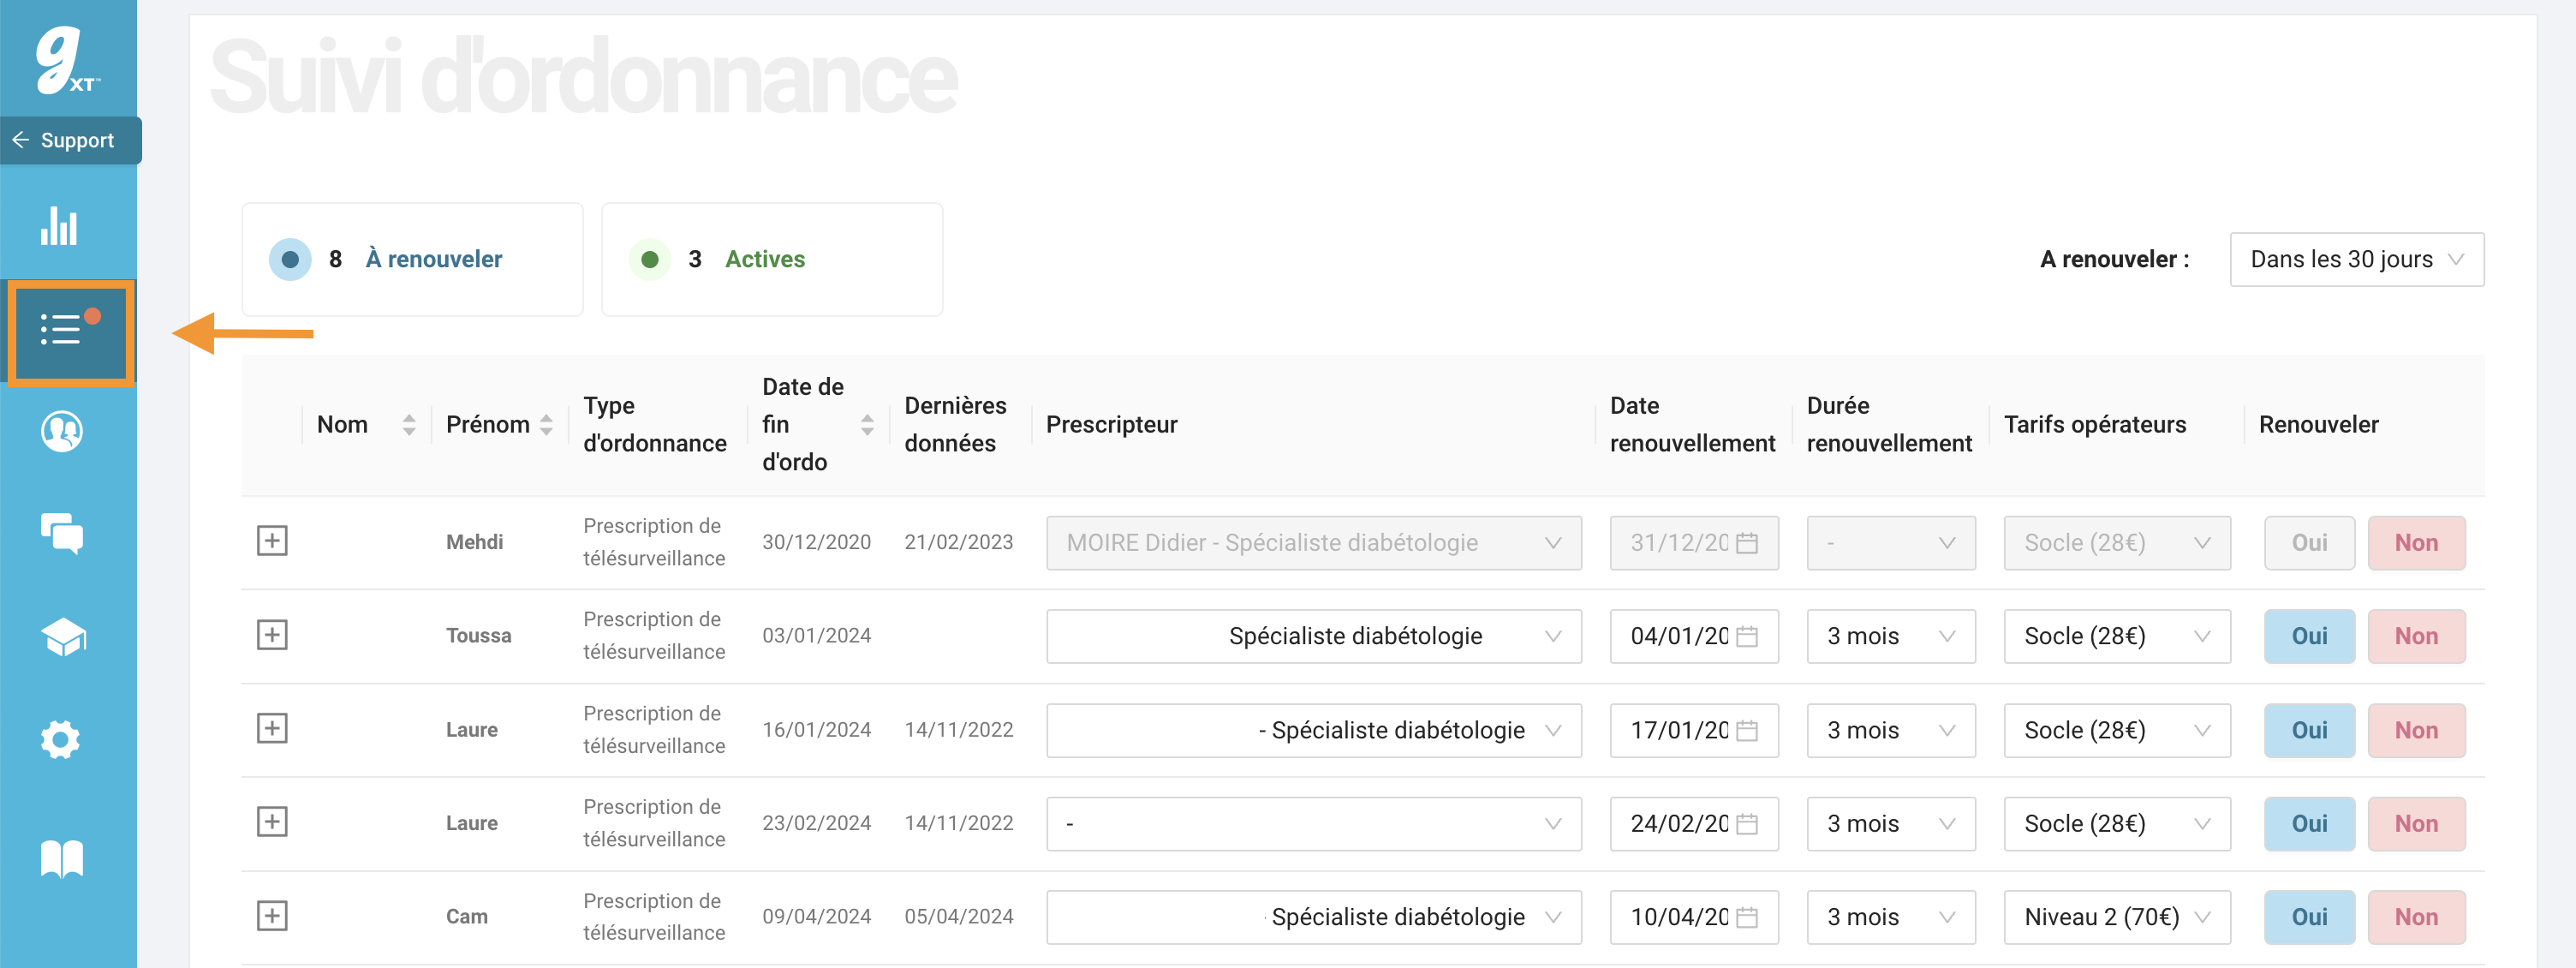
Task: Open Socle (28€) dropdown in Mehdi row
Action: click(2117, 543)
